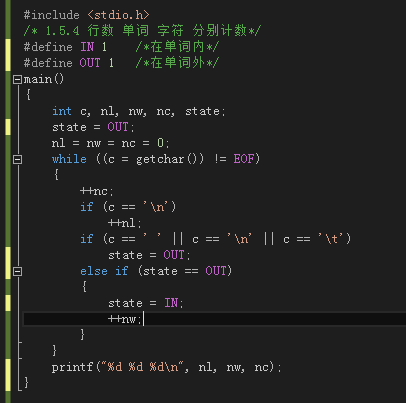Click on the printf function call
This screenshot has height=403, width=406.
(72, 367)
